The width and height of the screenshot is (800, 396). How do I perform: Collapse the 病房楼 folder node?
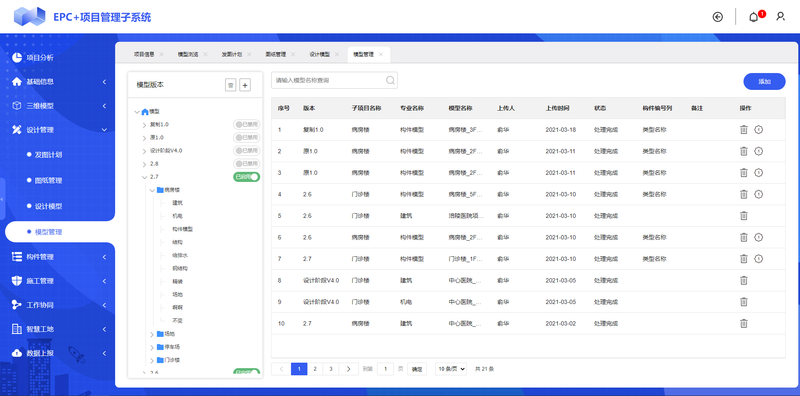pyautogui.click(x=152, y=190)
